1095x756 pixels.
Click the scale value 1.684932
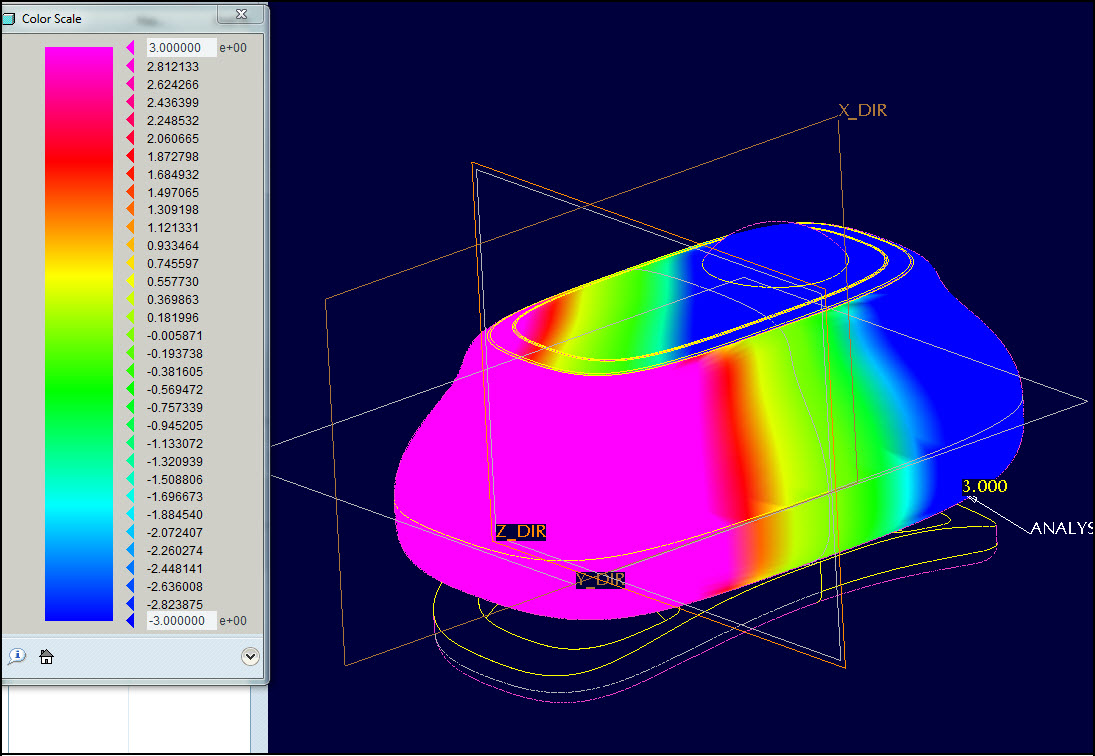pyautogui.click(x=173, y=175)
